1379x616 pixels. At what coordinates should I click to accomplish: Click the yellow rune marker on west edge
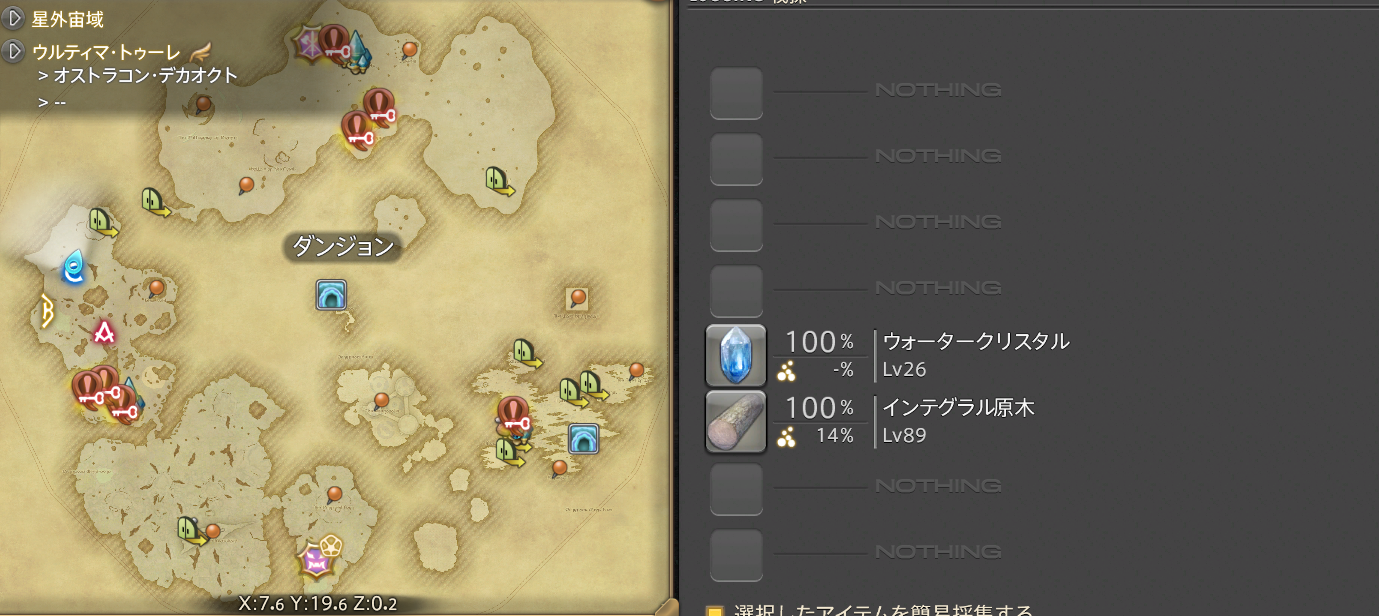tap(46, 312)
